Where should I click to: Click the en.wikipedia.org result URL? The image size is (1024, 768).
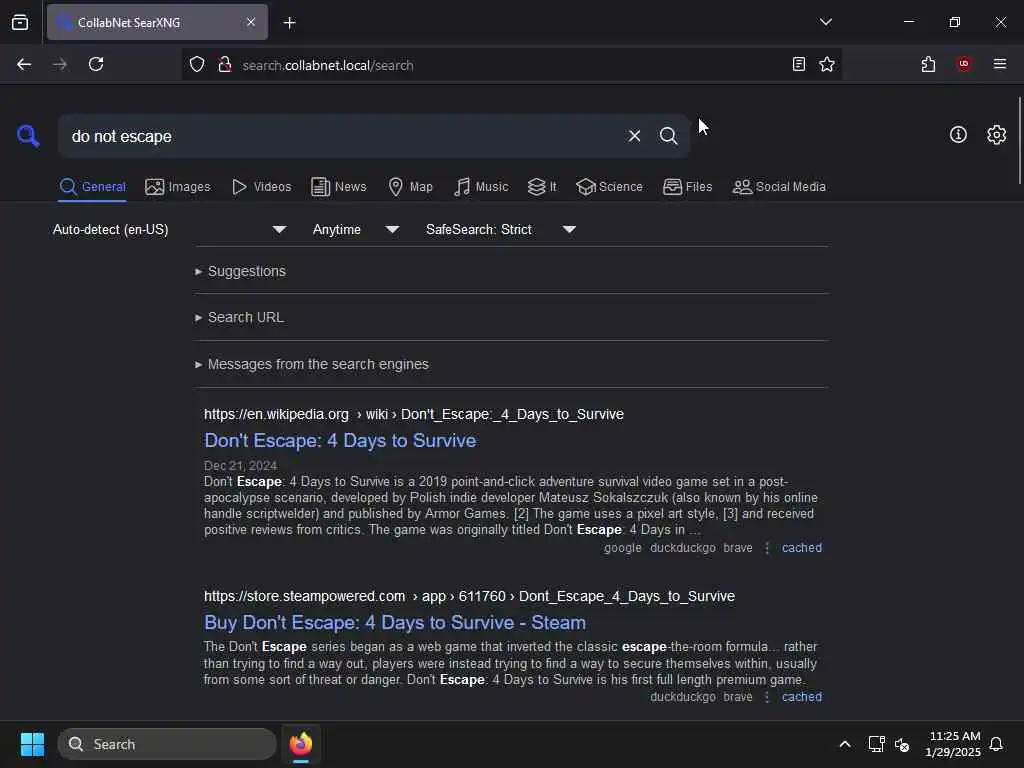pyautogui.click(x=413, y=415)
